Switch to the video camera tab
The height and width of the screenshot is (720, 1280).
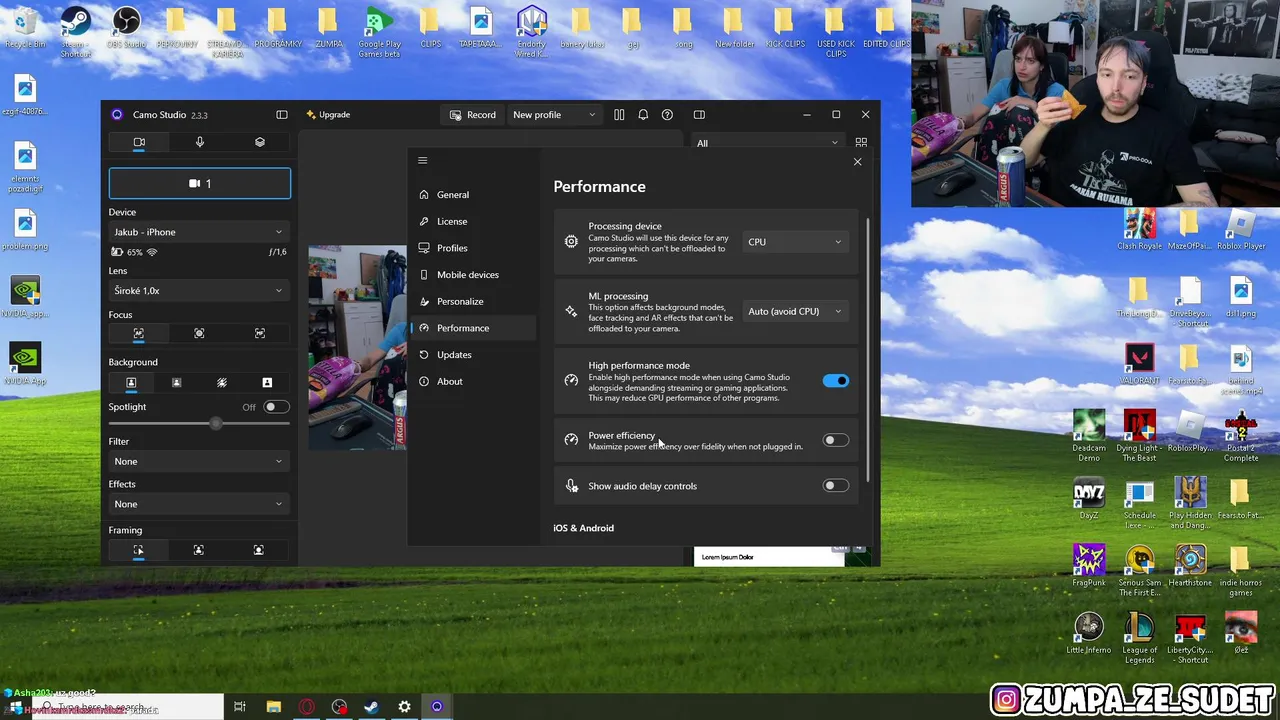pos(139,142)
